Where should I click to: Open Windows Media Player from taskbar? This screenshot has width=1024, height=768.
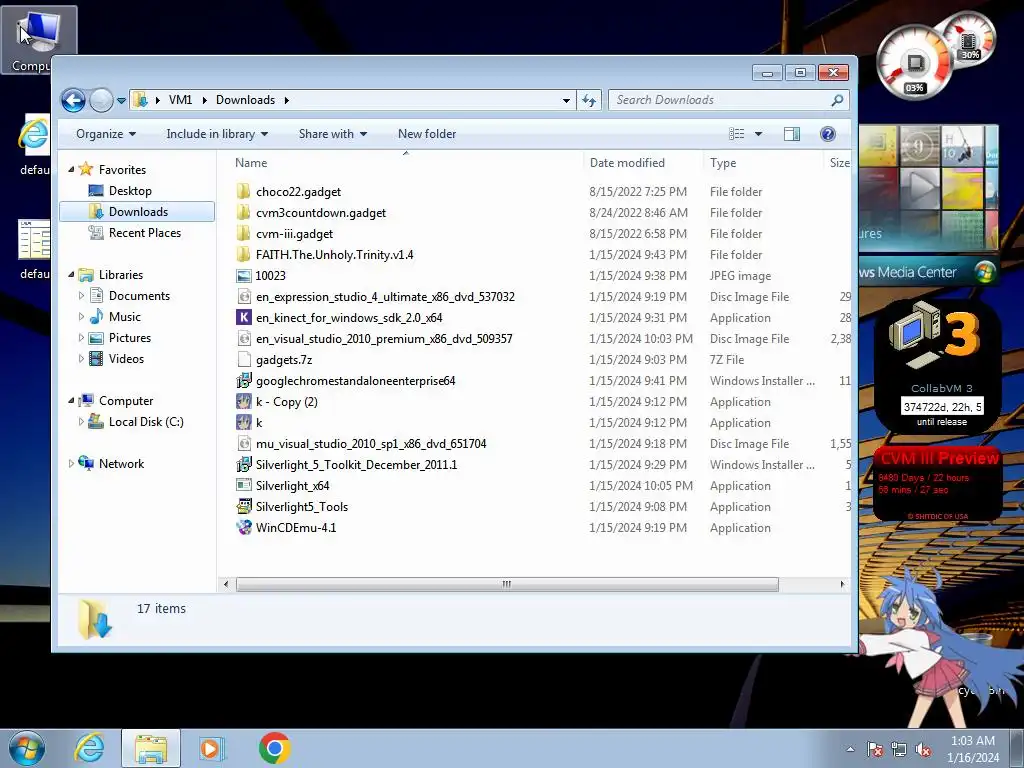pyautogui.click(x=212, y=748)
